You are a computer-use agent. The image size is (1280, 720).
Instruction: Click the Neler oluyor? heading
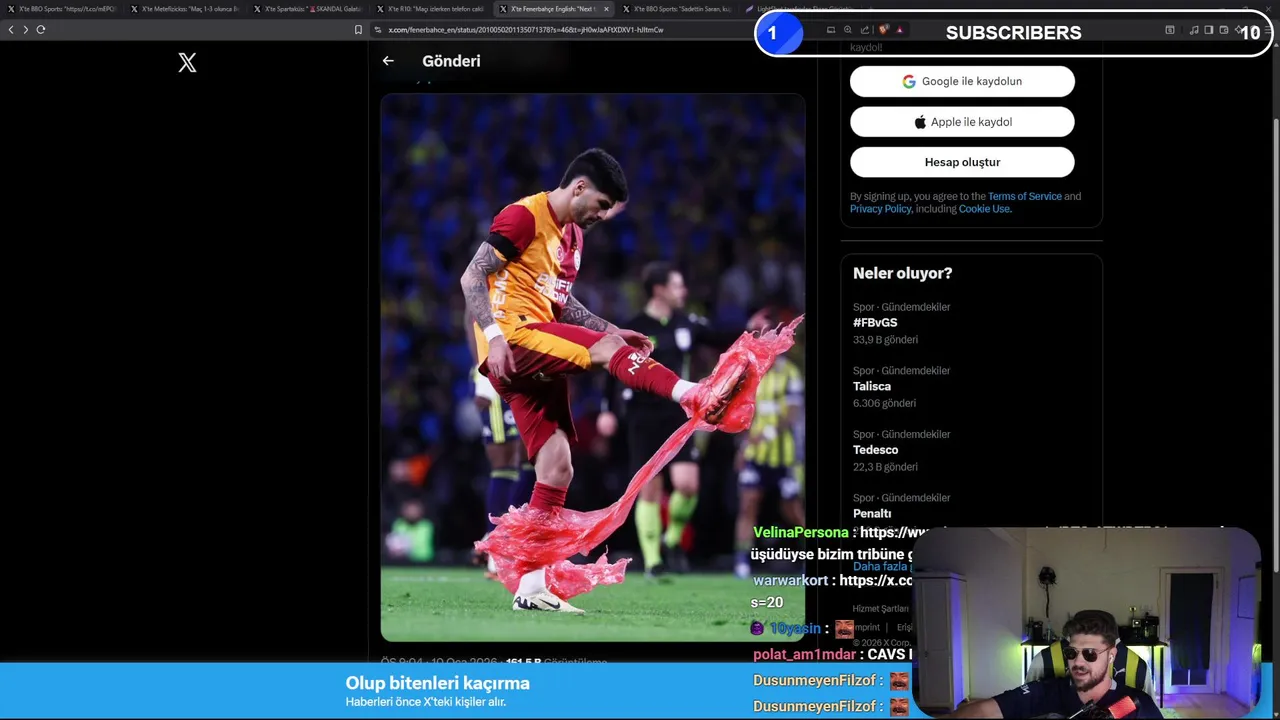click(x=902, y=273)
